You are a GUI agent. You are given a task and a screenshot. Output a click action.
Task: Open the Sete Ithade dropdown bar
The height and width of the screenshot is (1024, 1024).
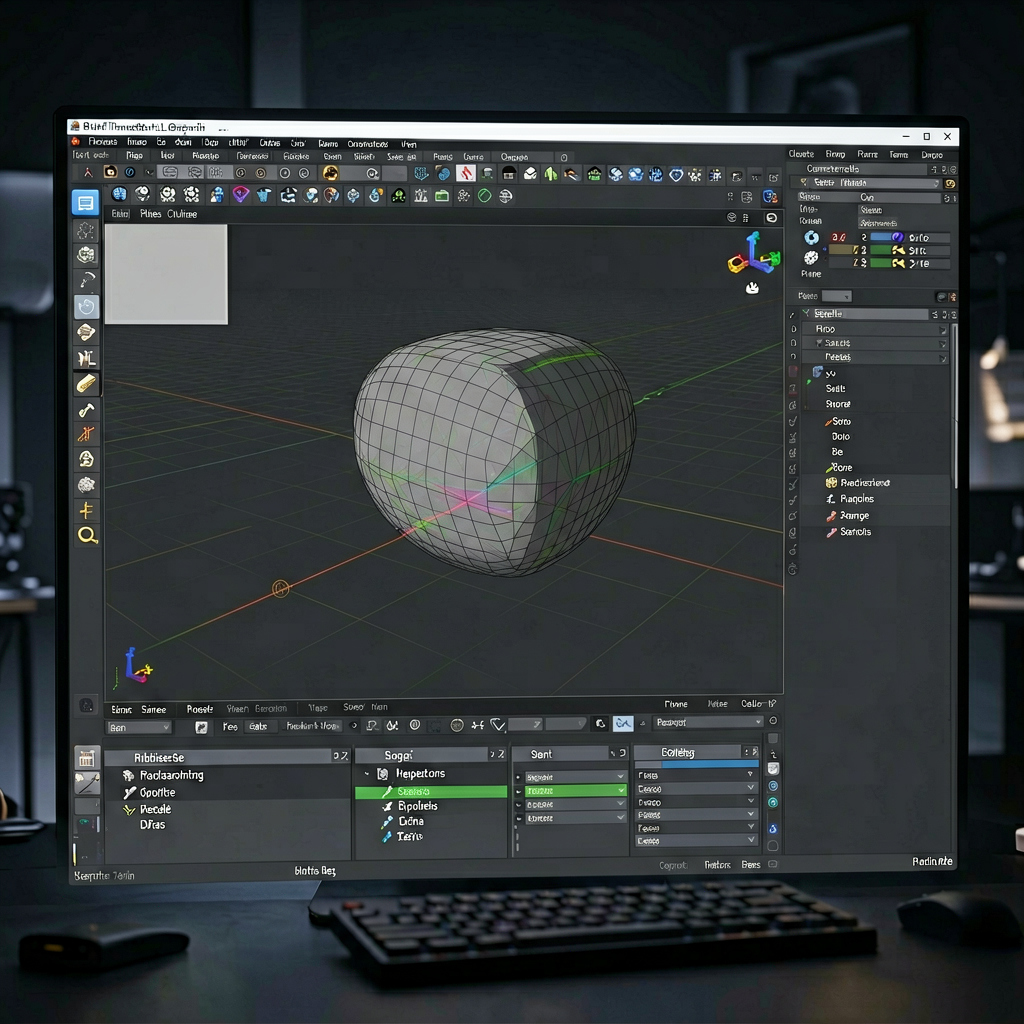point(875,184)
